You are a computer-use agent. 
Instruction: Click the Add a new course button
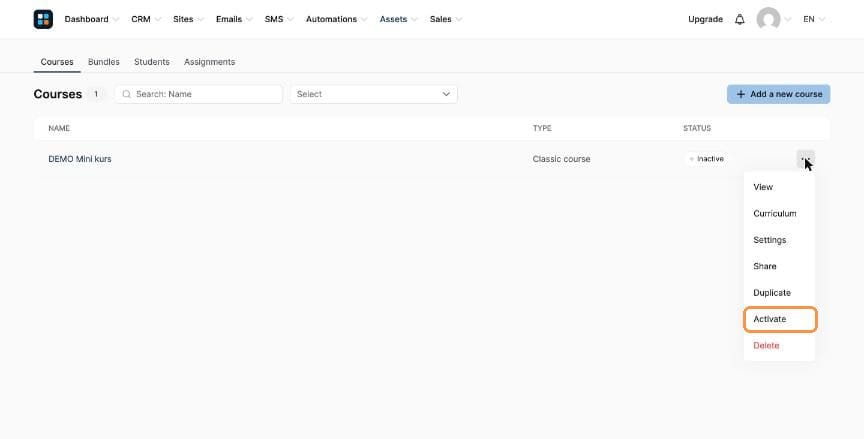click(778, 94)
